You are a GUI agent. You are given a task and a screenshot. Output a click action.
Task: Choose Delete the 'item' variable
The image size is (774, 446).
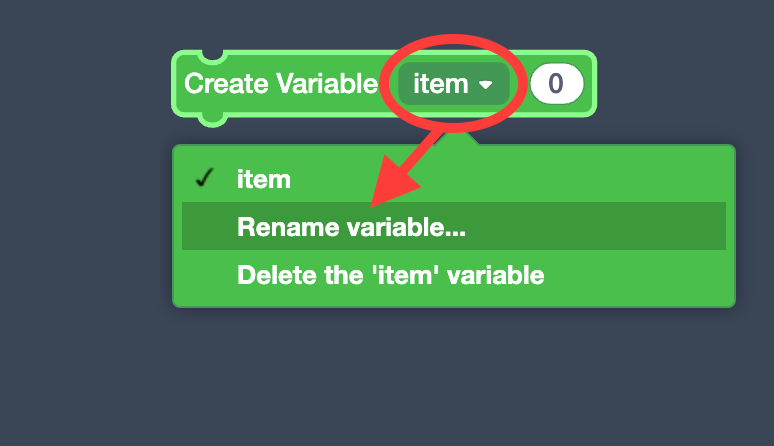pos(390,274)
